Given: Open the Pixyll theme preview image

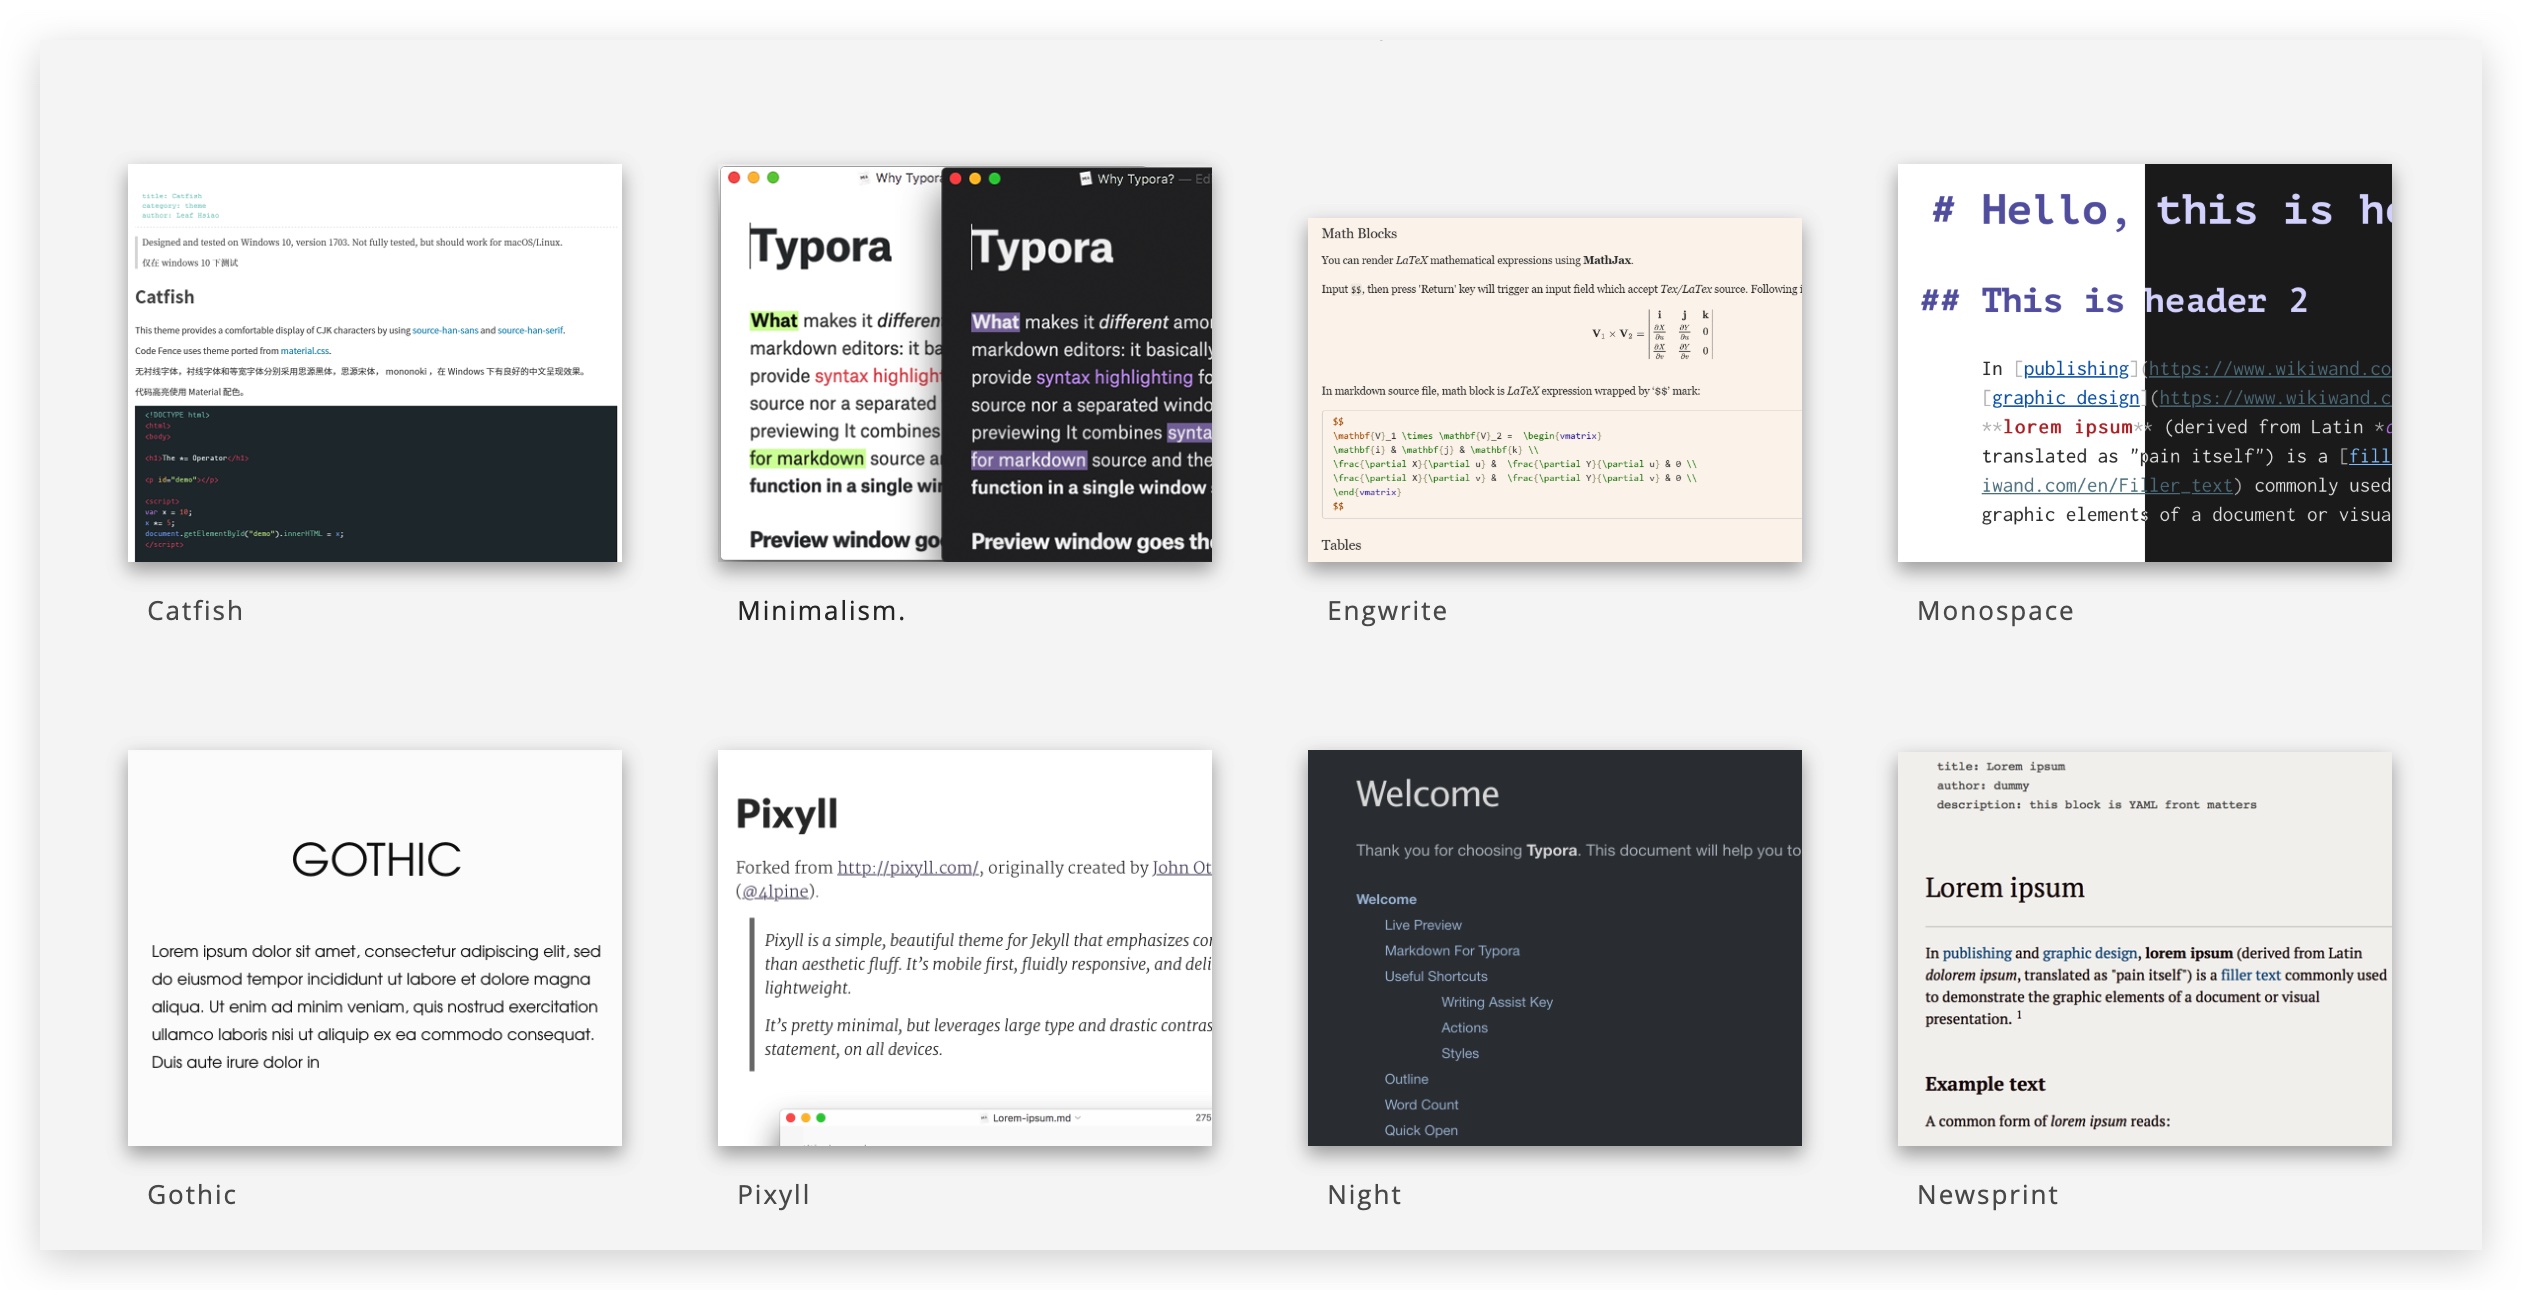Looking at the screenshot, I should point(965,947).
